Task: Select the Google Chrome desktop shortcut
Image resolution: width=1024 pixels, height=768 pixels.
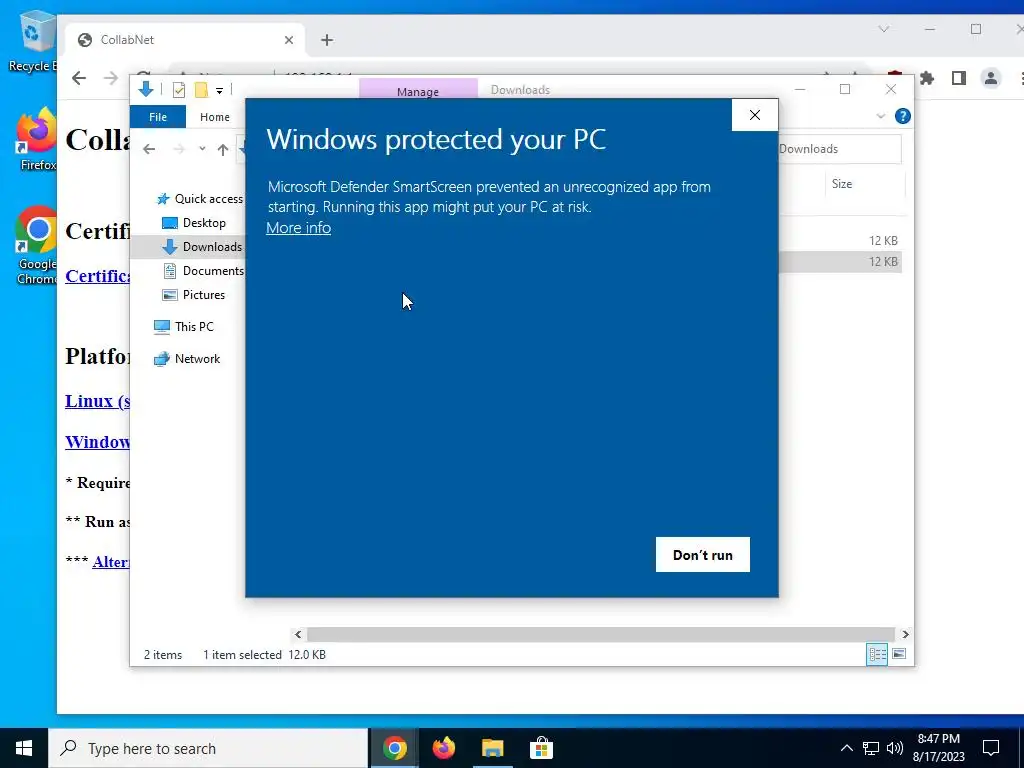Action: 37,246
